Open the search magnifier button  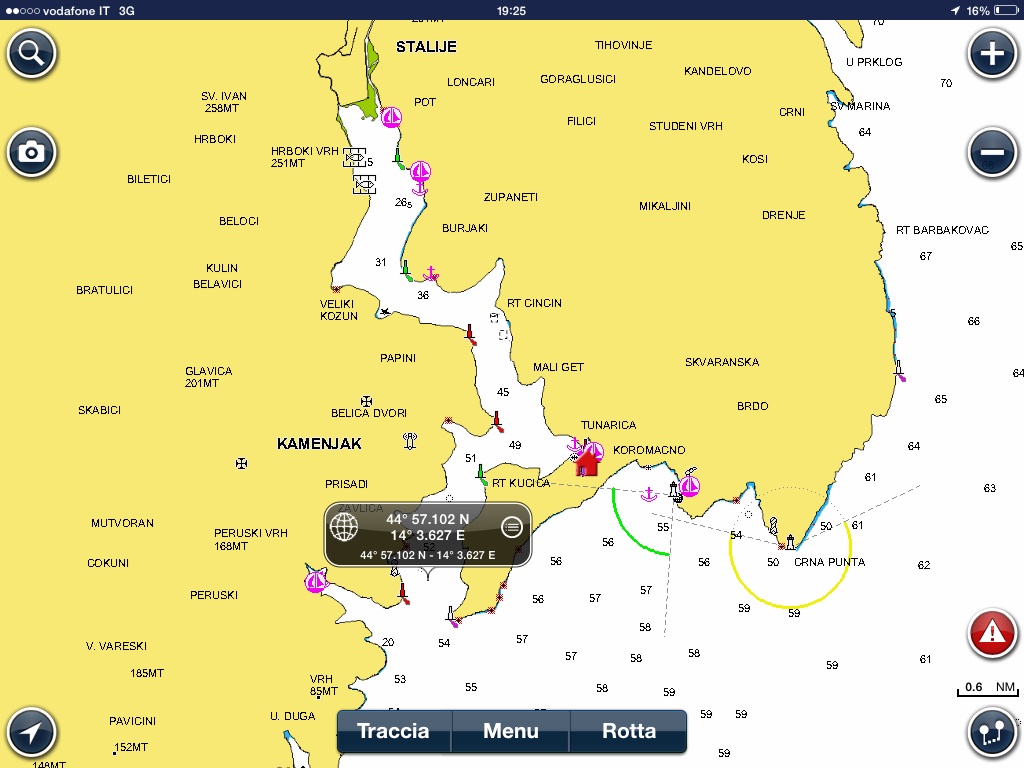click(31, 53)
